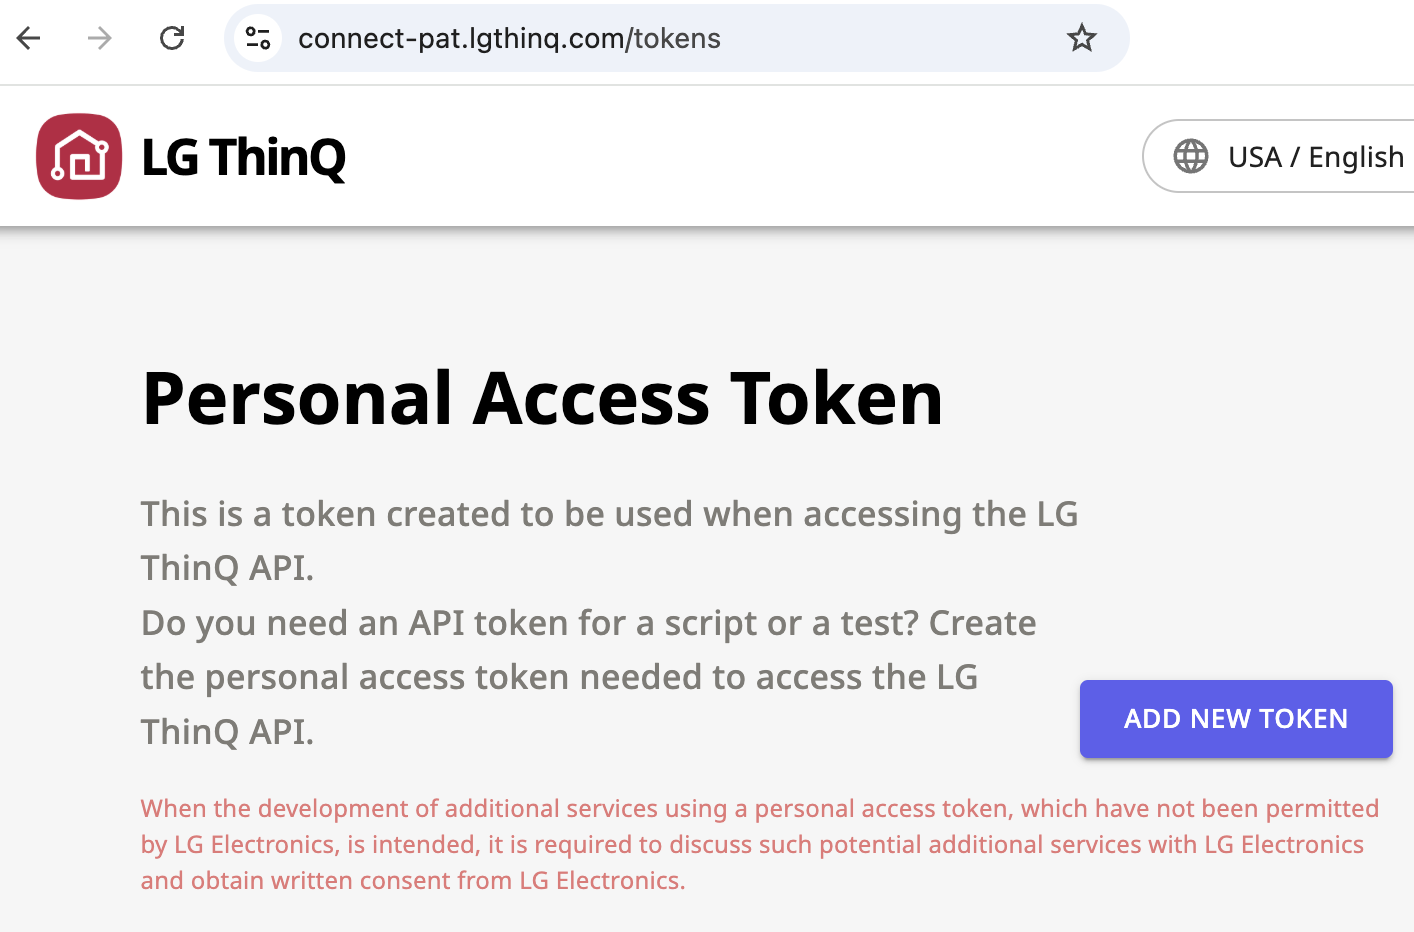Click the browser back arrow

point(29,38)
